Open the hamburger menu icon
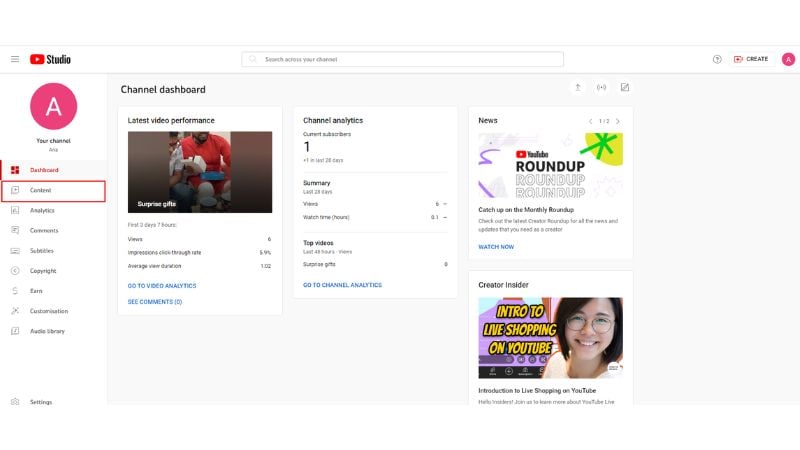Viewport: 800px width, 450px height. pyautogui.click(x=15, y=59)
